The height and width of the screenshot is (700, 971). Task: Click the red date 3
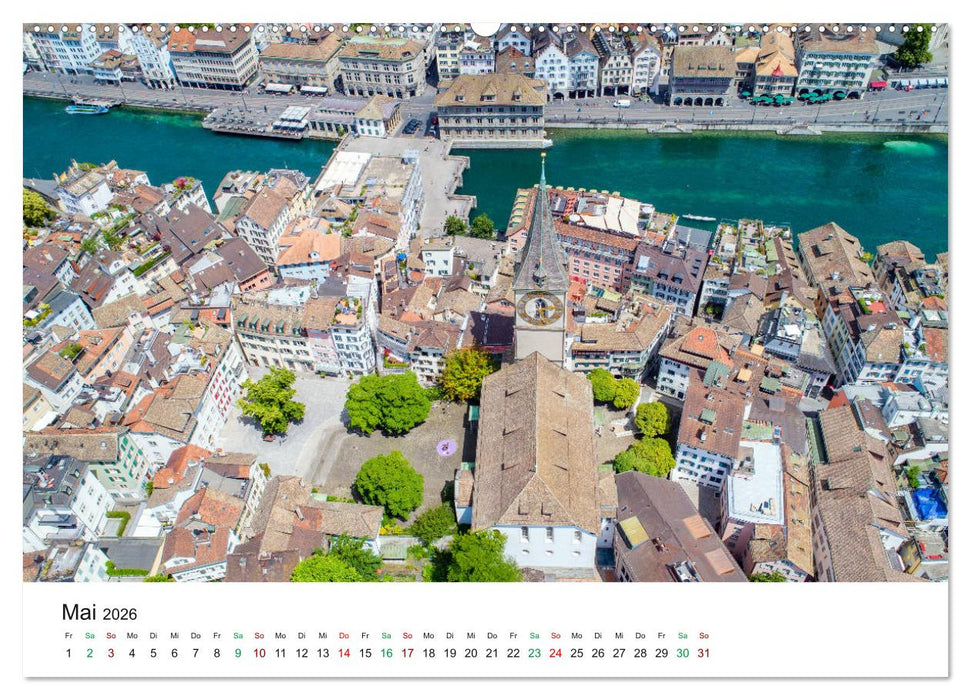point(112,651)
